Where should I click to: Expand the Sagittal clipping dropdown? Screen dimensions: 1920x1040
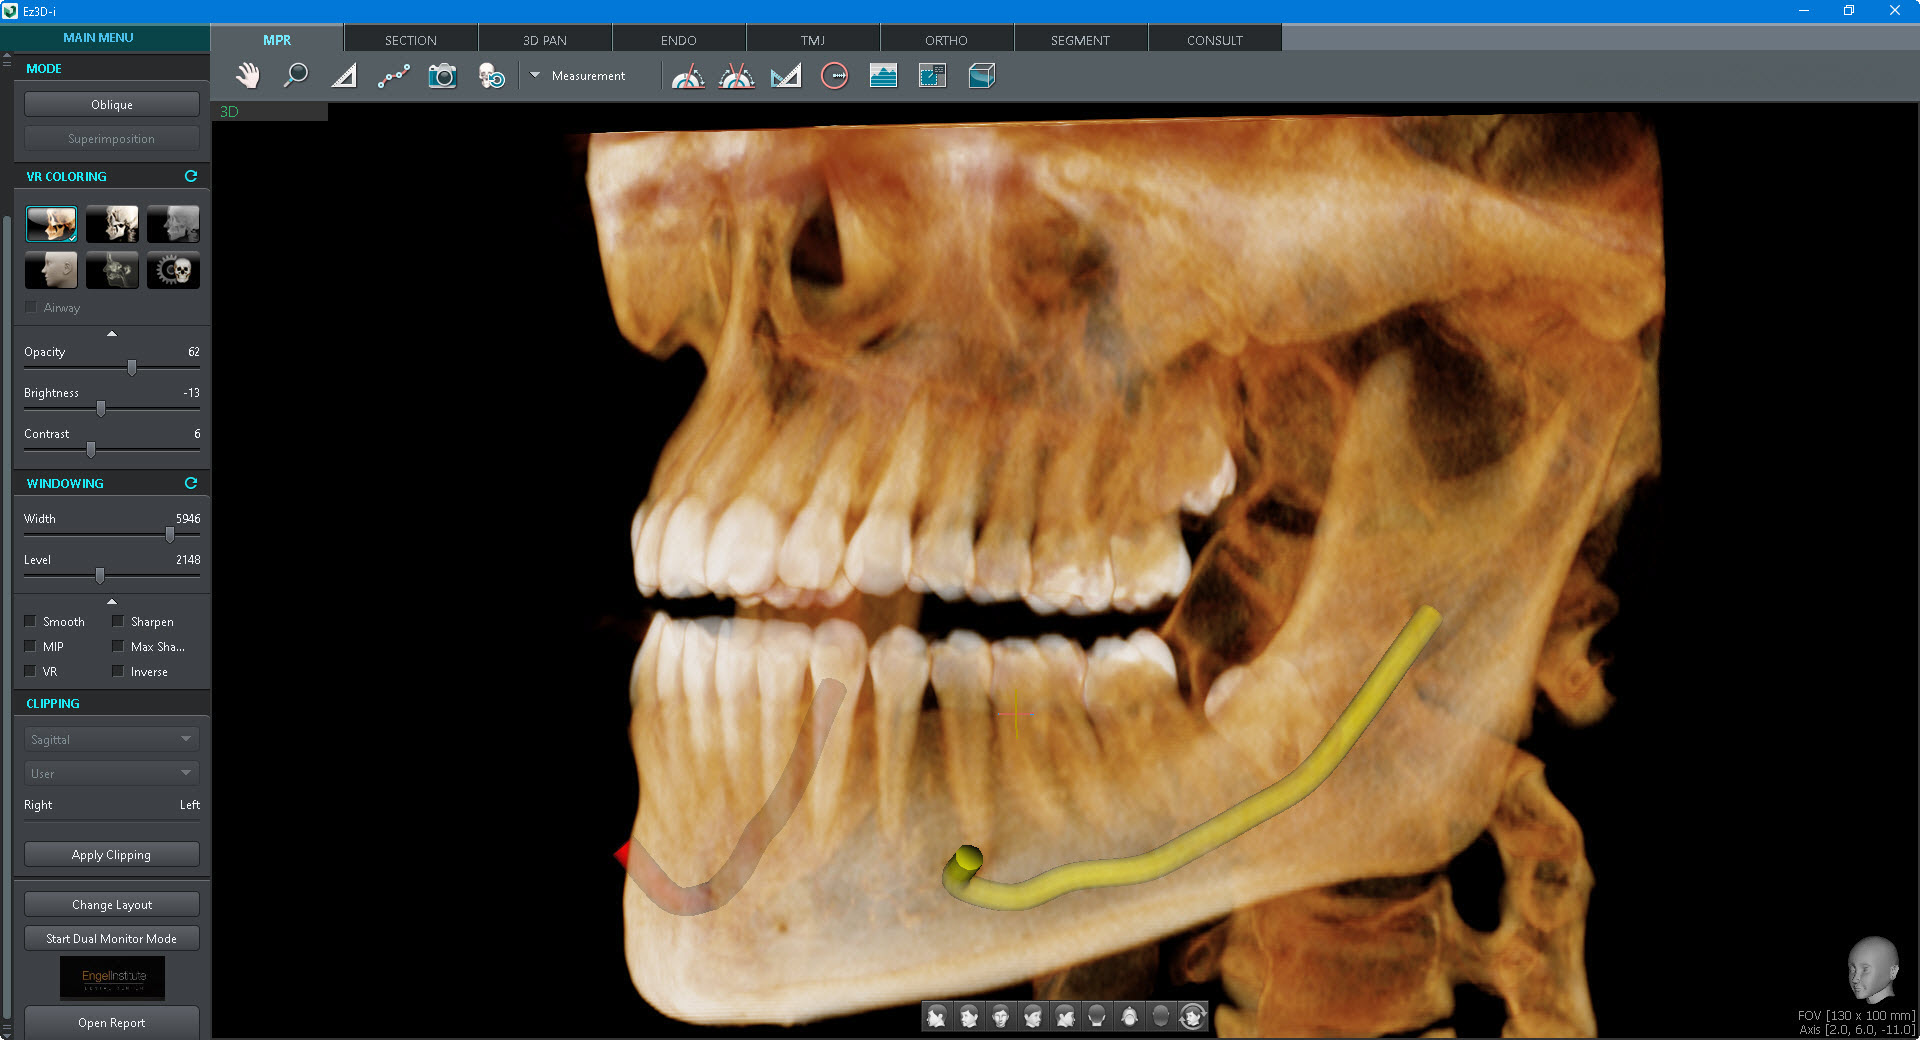point(111,739)
